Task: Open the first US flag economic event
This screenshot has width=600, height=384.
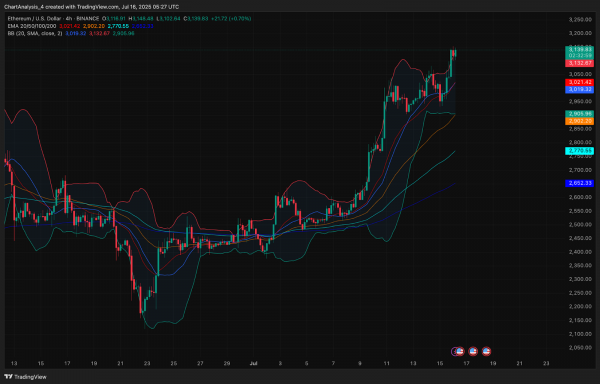Action: coord(460,351)
